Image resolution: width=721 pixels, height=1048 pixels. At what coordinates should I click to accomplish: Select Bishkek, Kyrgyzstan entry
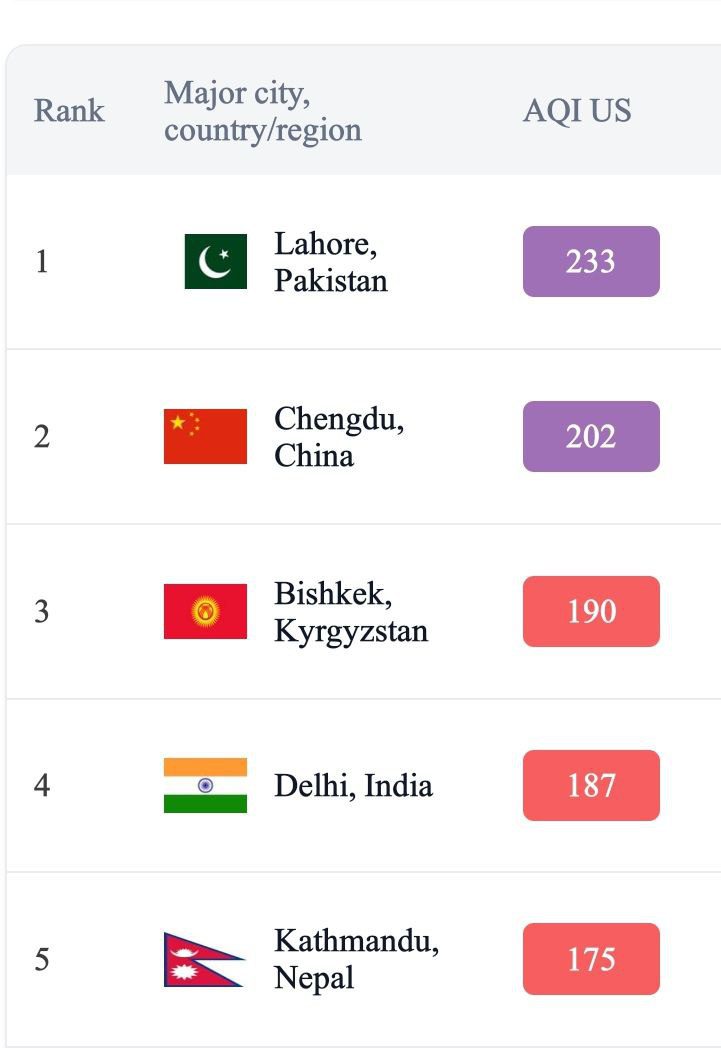(350, 611)
